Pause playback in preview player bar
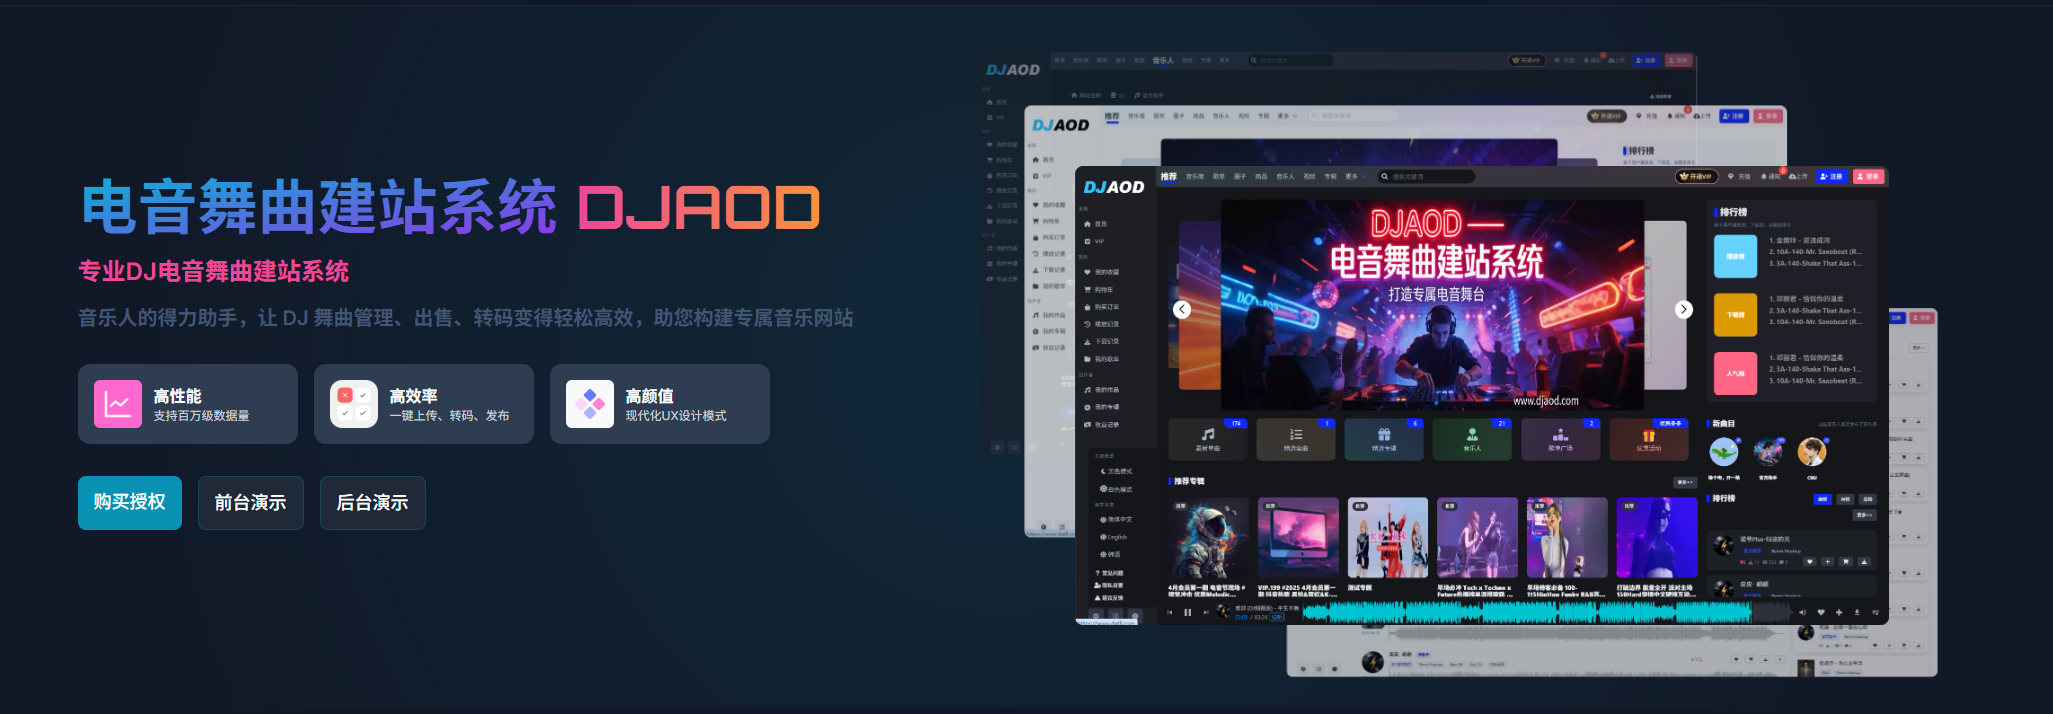 pos(1188,612)
